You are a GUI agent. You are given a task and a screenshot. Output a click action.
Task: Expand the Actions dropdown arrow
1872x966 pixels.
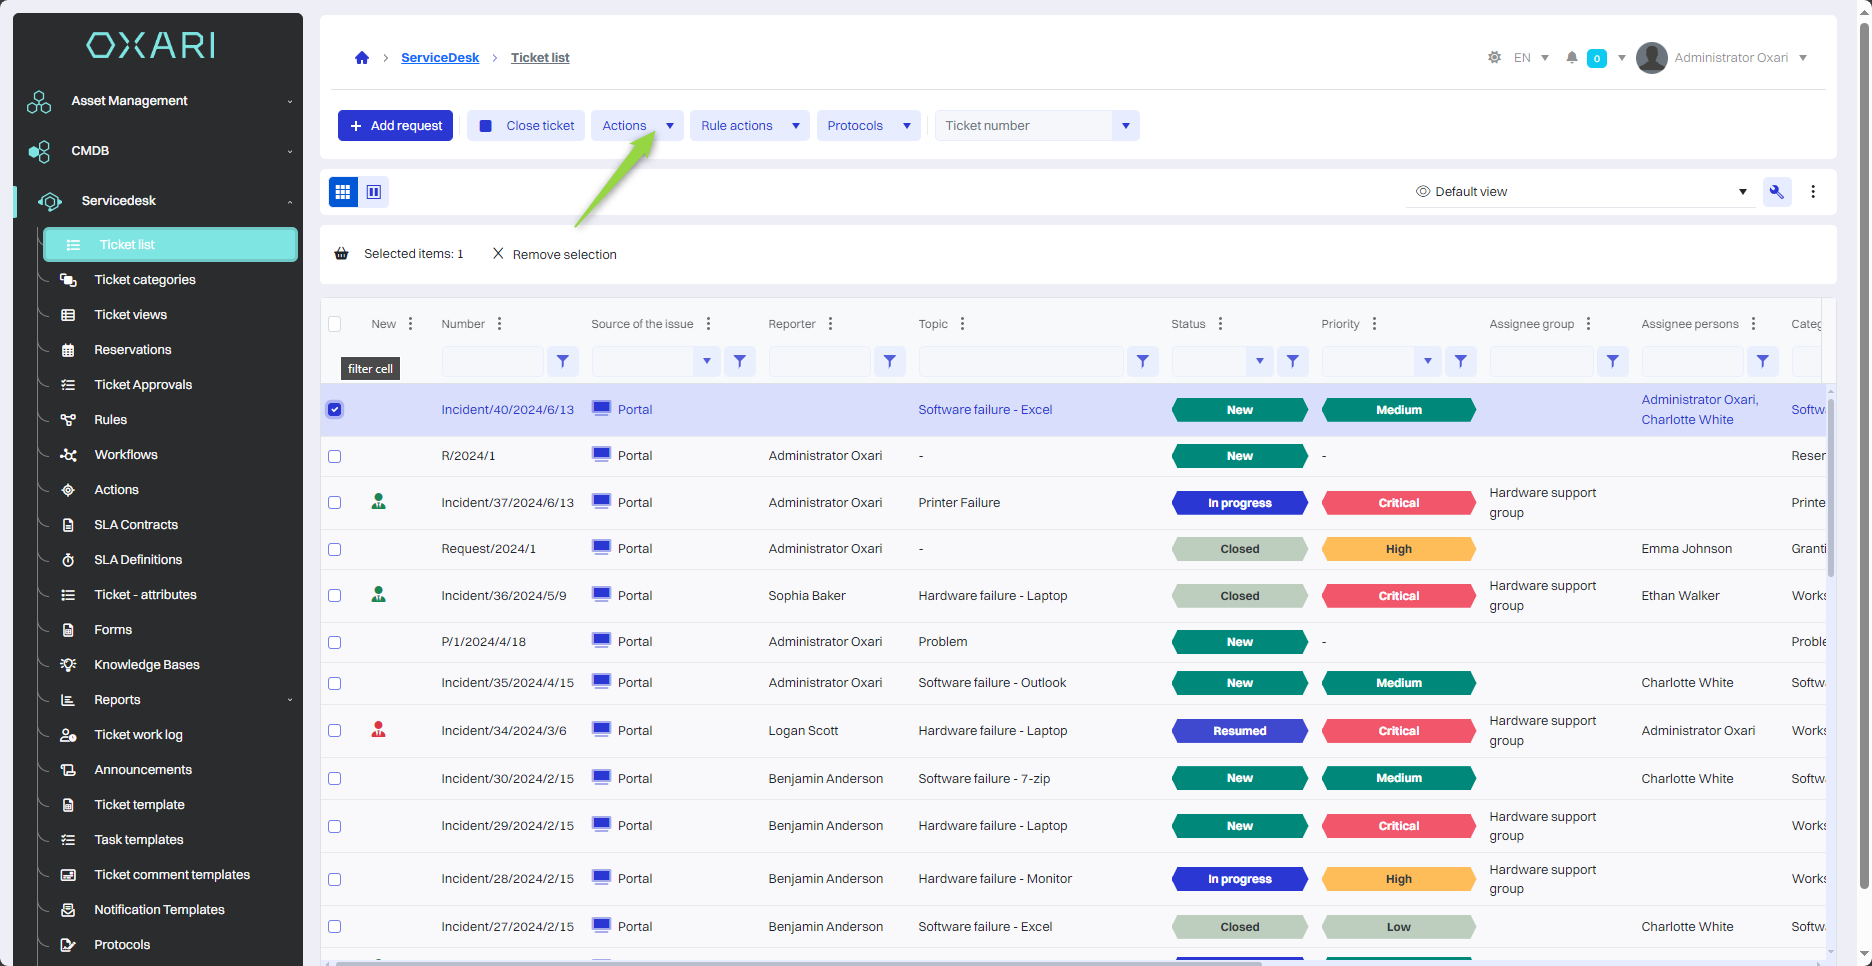(x=670, y=126)
